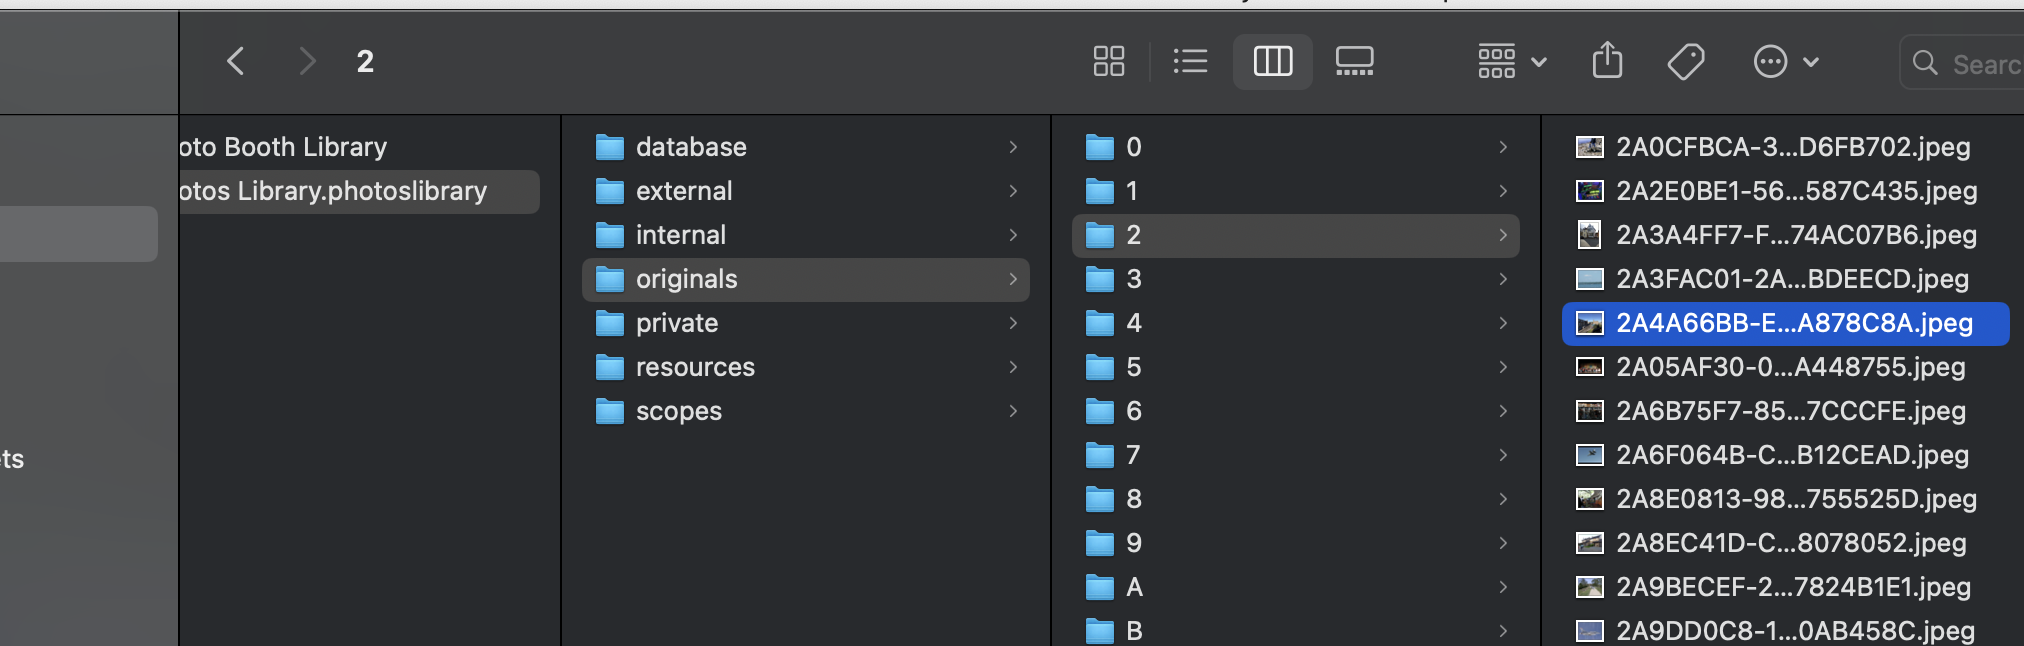Click thumbnail icon of 2A8EC41D-C...8078052.jpeg
2024x646 pixels.
tap(1589, 543)
